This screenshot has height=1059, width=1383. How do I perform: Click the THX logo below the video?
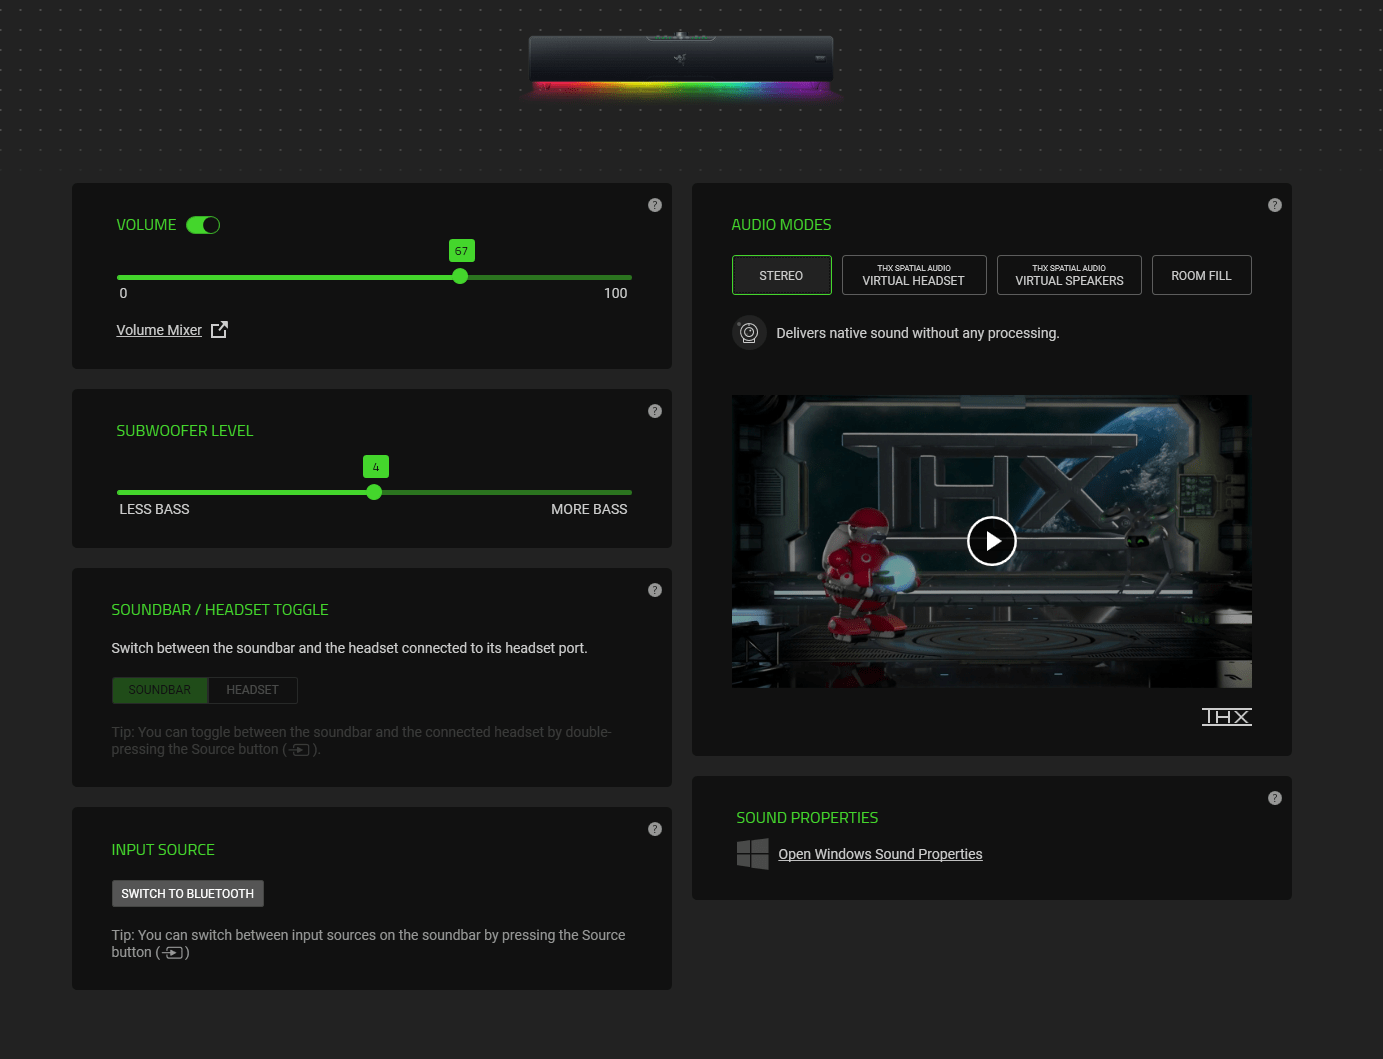[1226, 717]
